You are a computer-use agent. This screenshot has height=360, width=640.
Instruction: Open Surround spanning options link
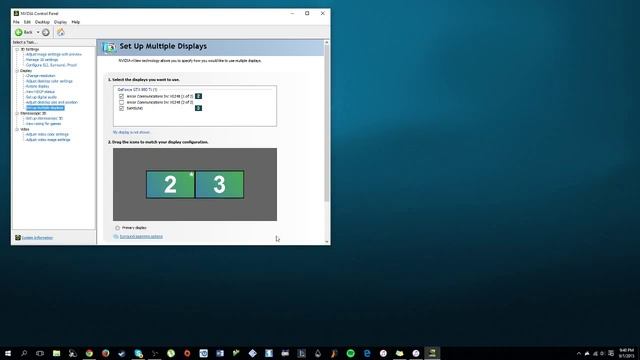(x=141, y=237)
